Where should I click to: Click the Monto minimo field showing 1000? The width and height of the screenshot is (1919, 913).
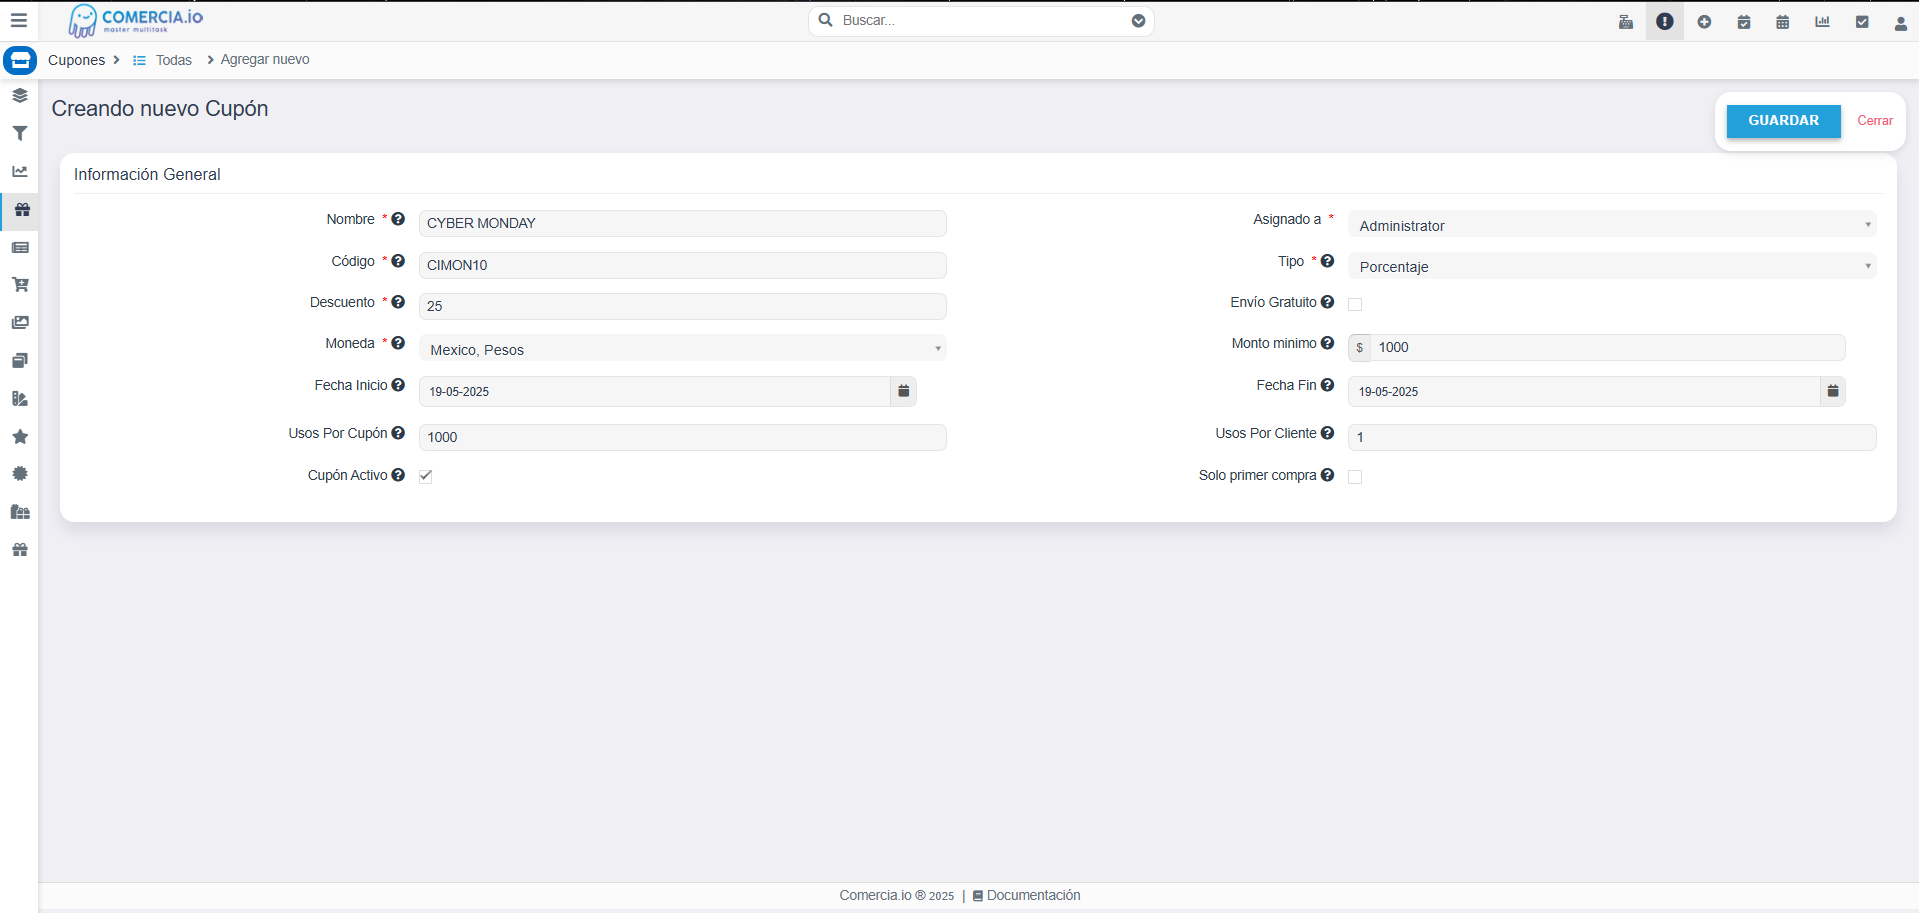(1607, 347)
